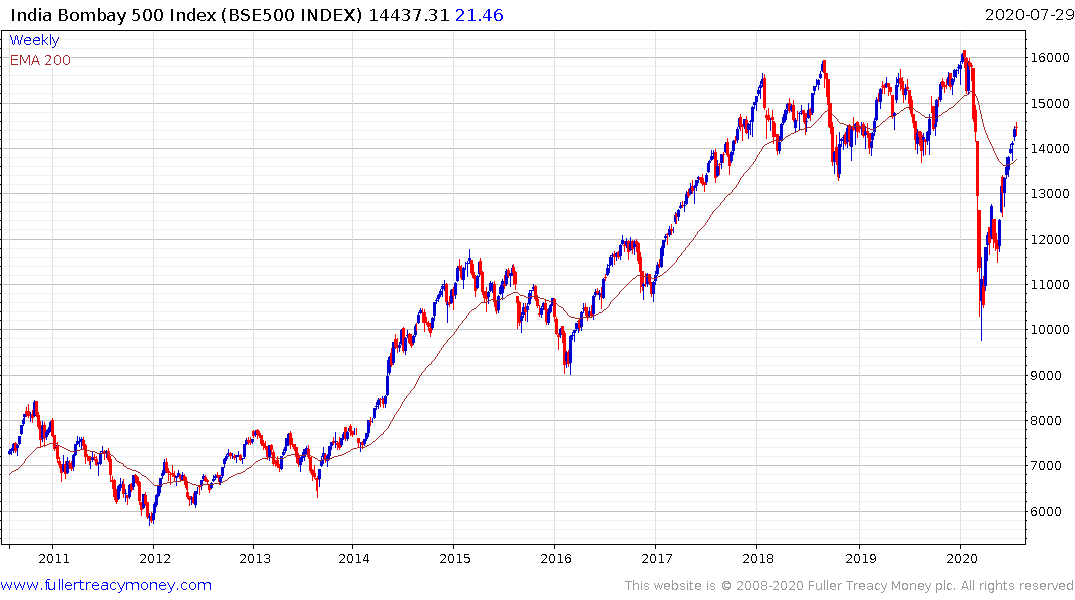This screenshot has height=600, width=1075.
Task: Click the late 2011 low candle below 6000
Action: pyautogui.click(x=151, y=518)
